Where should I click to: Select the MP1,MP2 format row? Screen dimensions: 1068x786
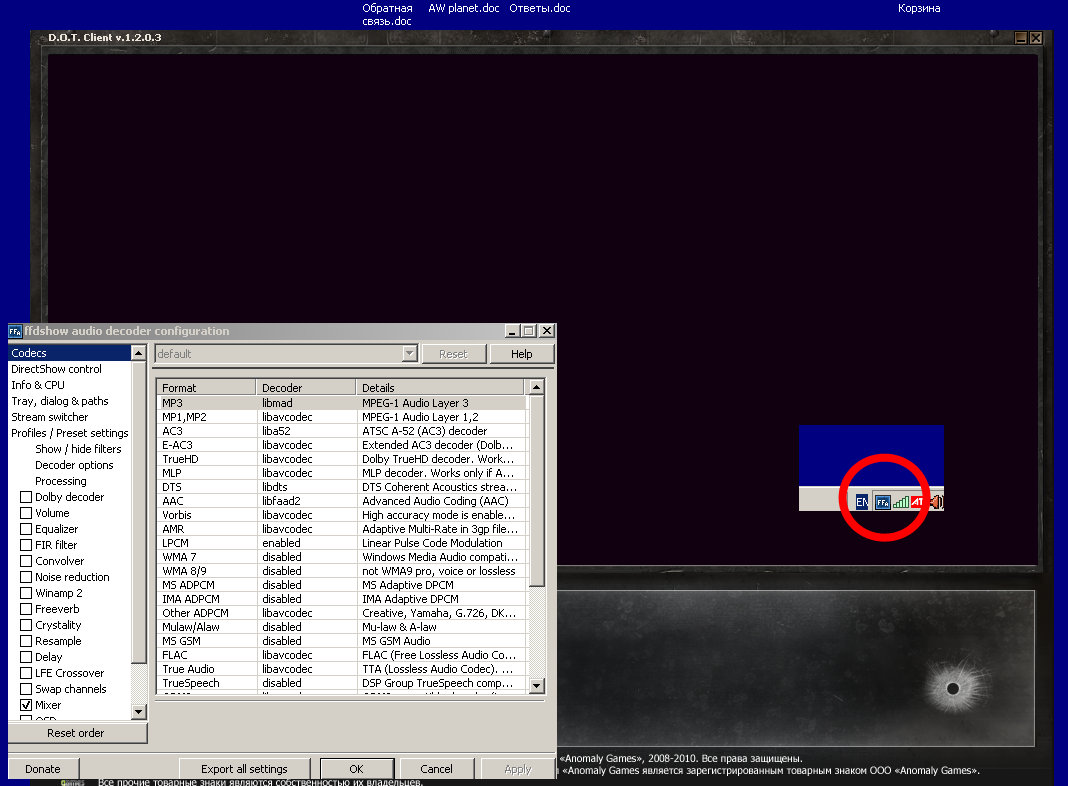[342, 417]
